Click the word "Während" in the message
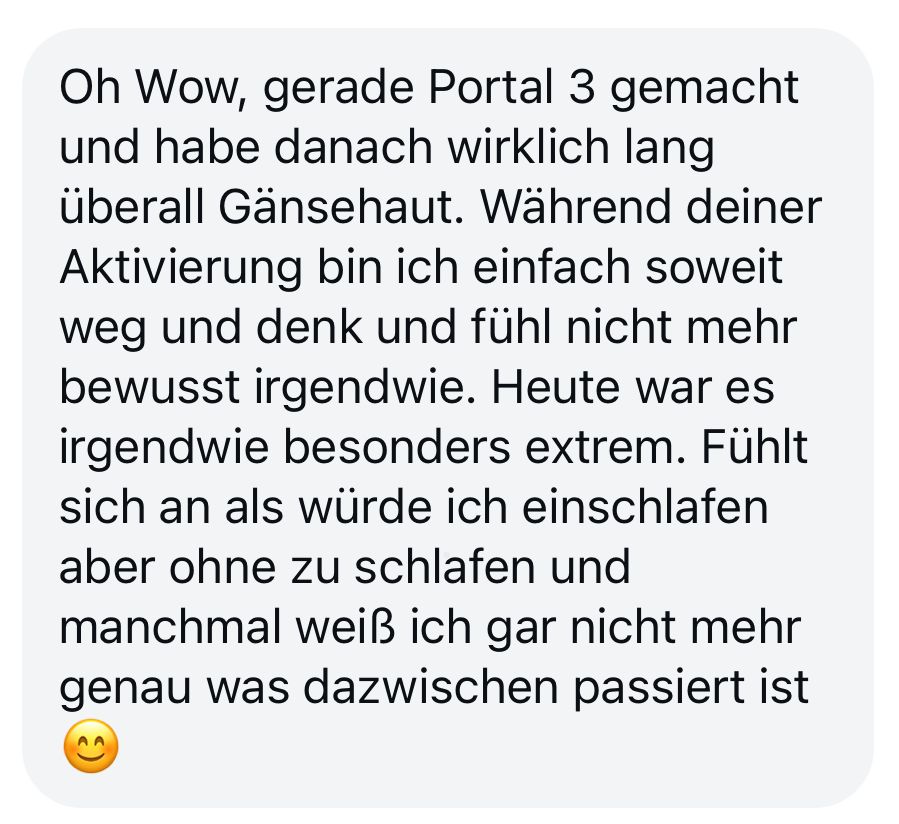 (x=575, y=208)
